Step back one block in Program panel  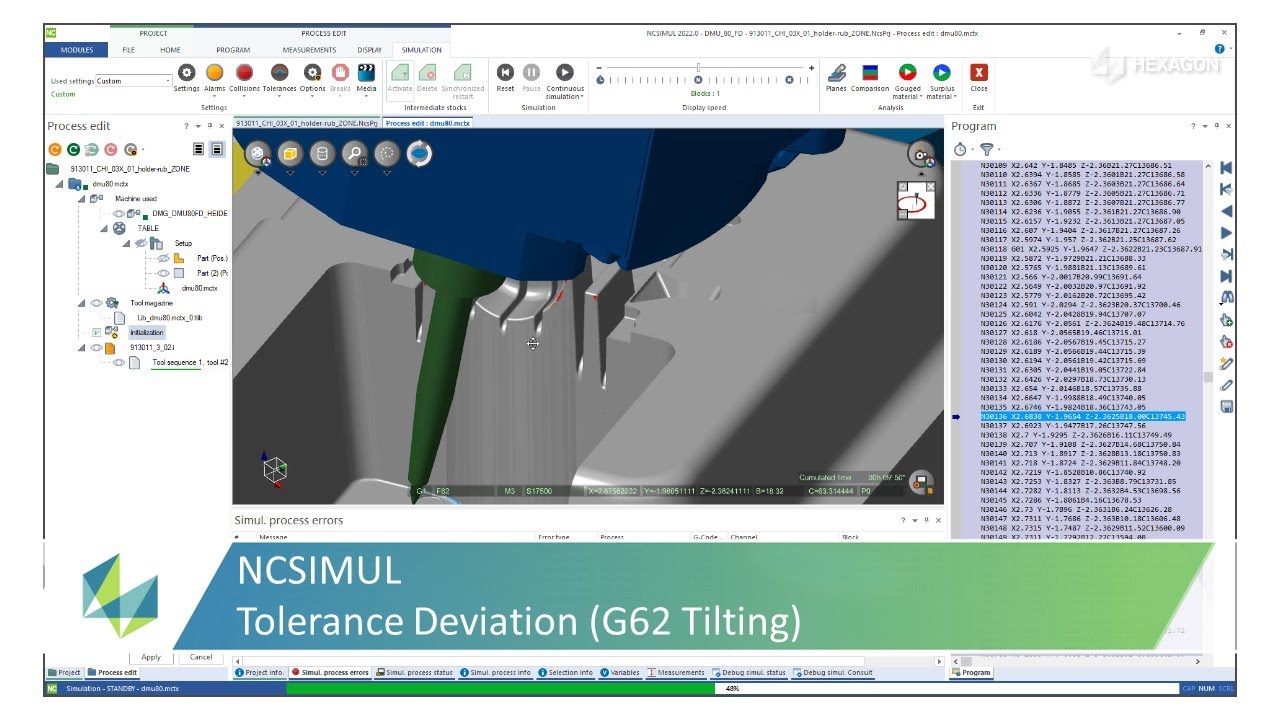(1226, 211)
